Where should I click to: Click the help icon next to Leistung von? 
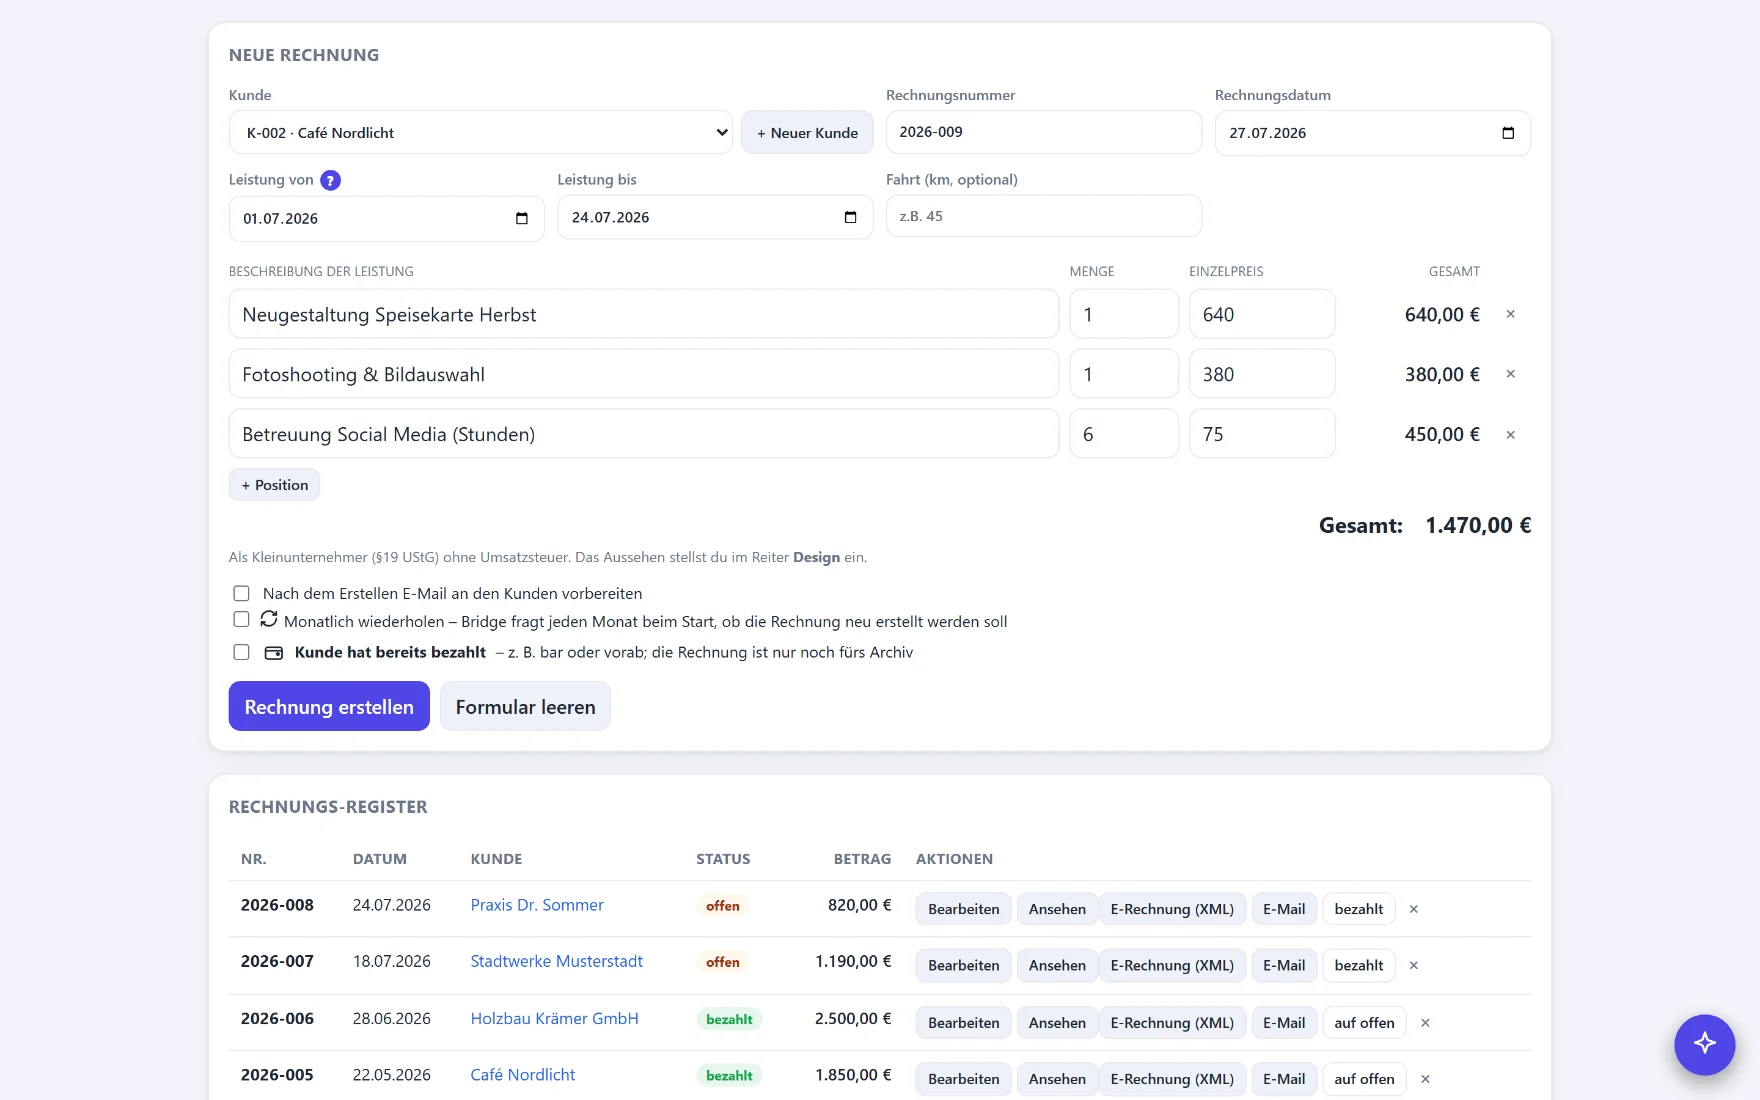coord(330,180)
